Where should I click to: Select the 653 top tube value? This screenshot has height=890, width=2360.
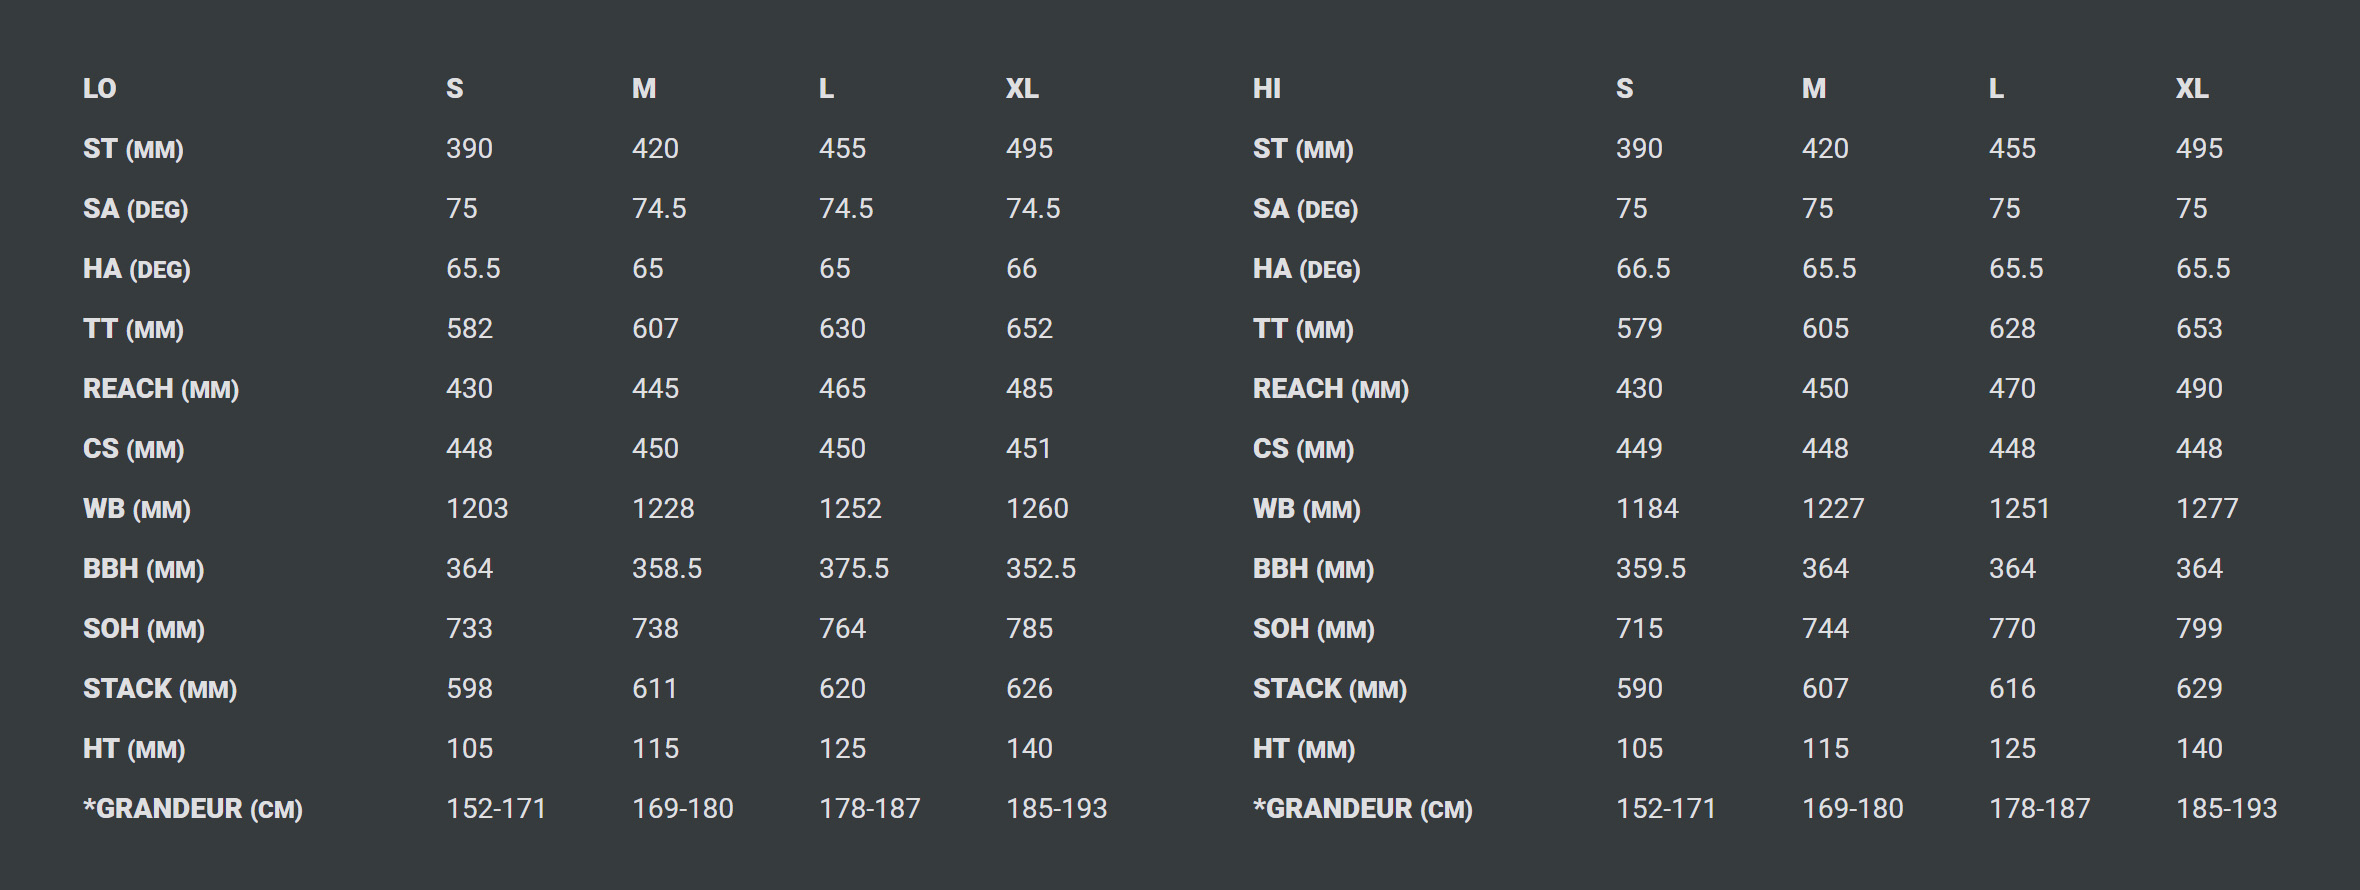pos(2199,329)
